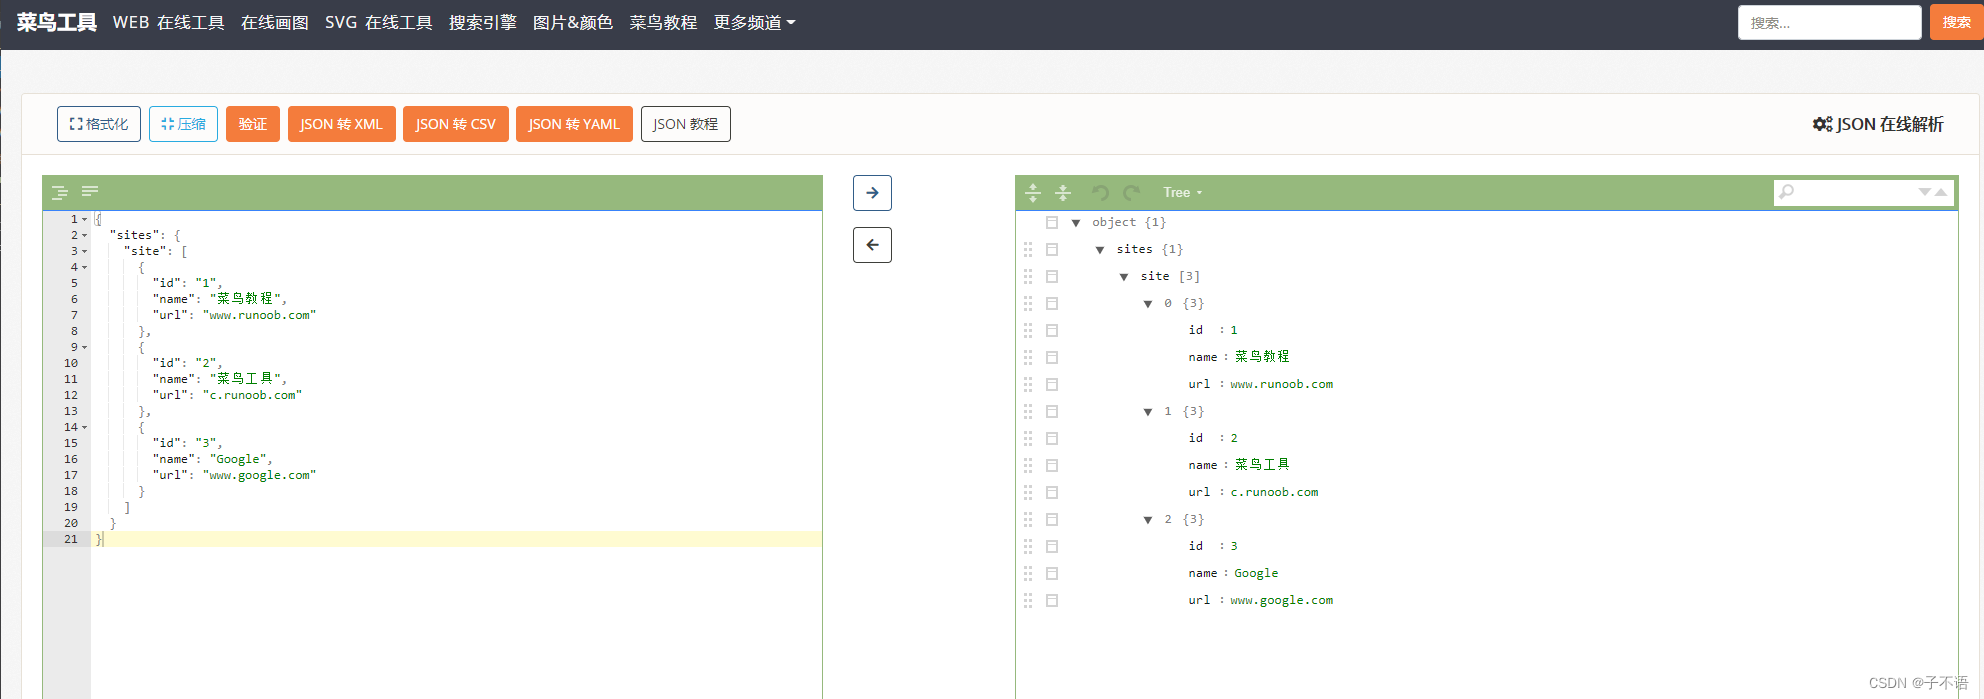Focus the top navbar search field
This screenshot has width=1984, height=699.
[1830, 22]
